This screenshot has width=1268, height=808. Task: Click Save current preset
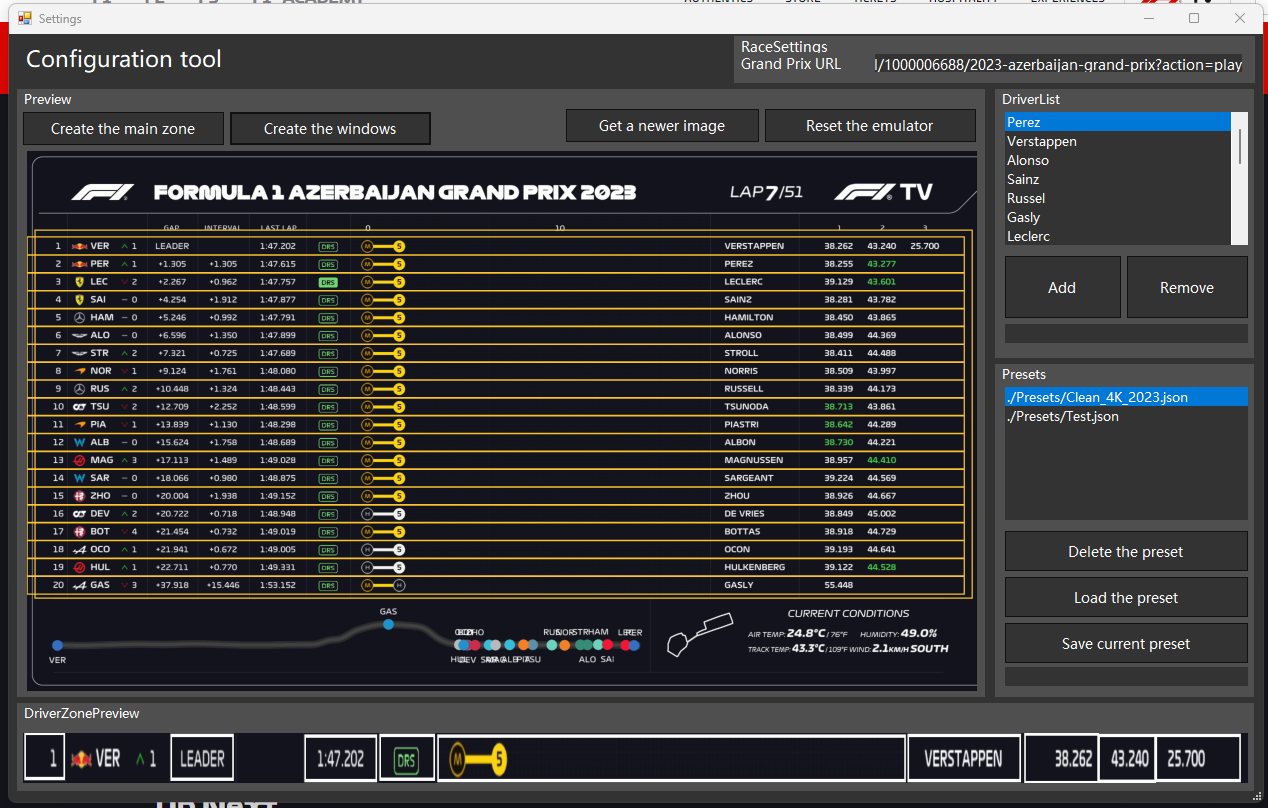[1125, 643]
